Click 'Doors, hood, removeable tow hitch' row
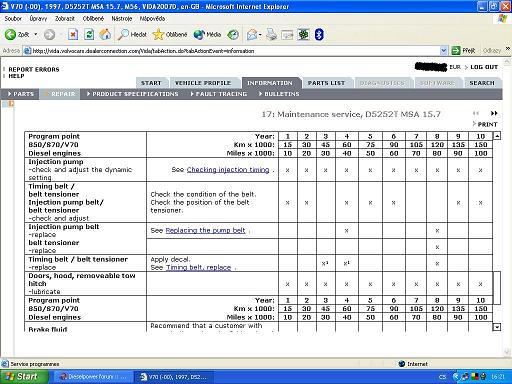 coord(259,284)
